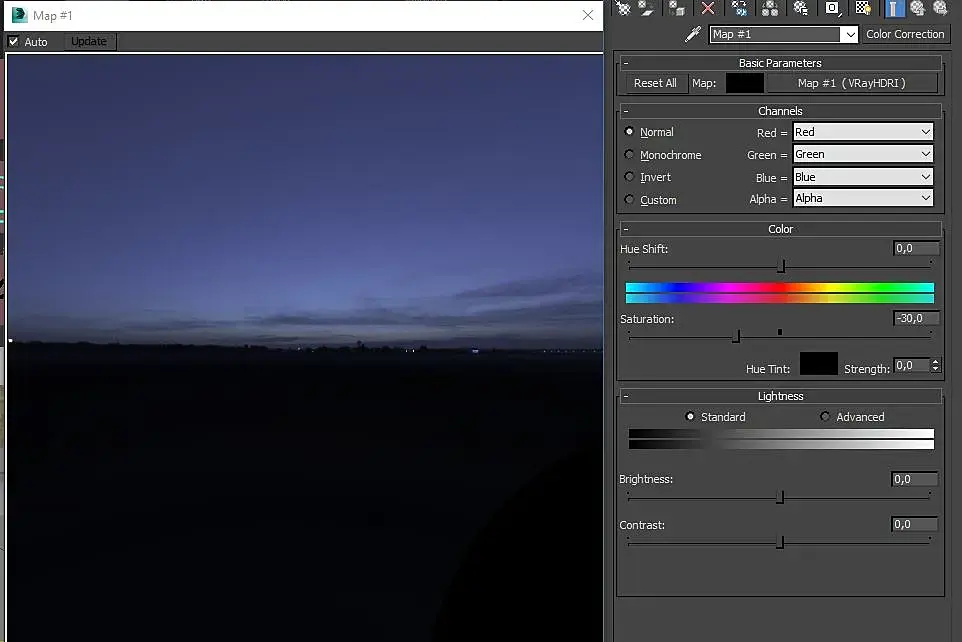Click the Color Correction type button

click(x=905, y=34)
